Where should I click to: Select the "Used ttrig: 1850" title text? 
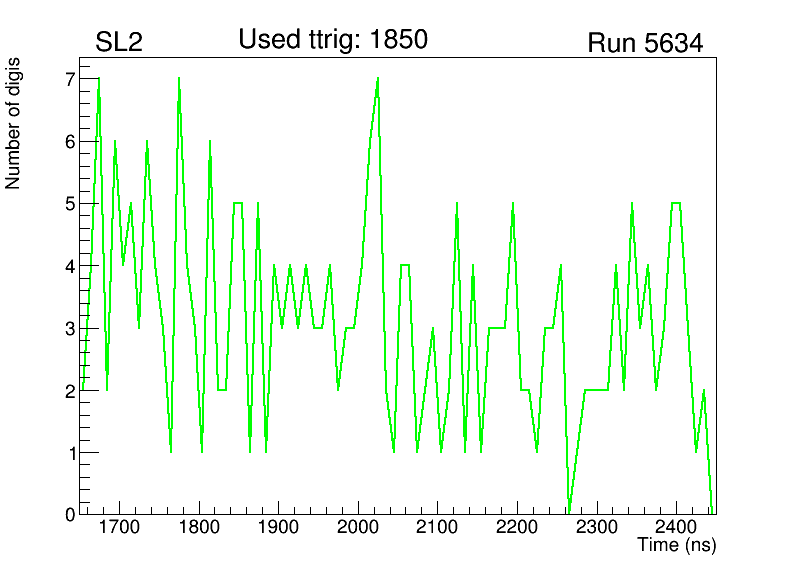[x=332, y=40]
